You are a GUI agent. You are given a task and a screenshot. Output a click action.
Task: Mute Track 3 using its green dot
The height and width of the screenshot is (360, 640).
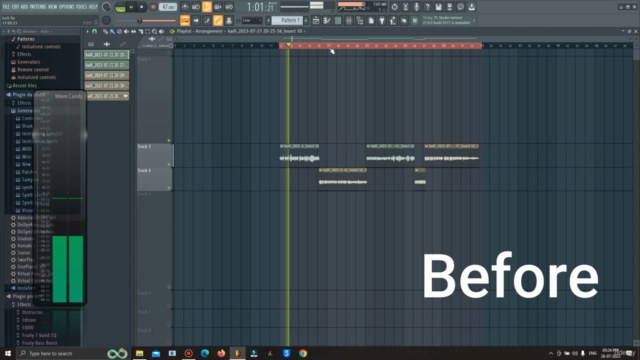click(x=169, y=164)
